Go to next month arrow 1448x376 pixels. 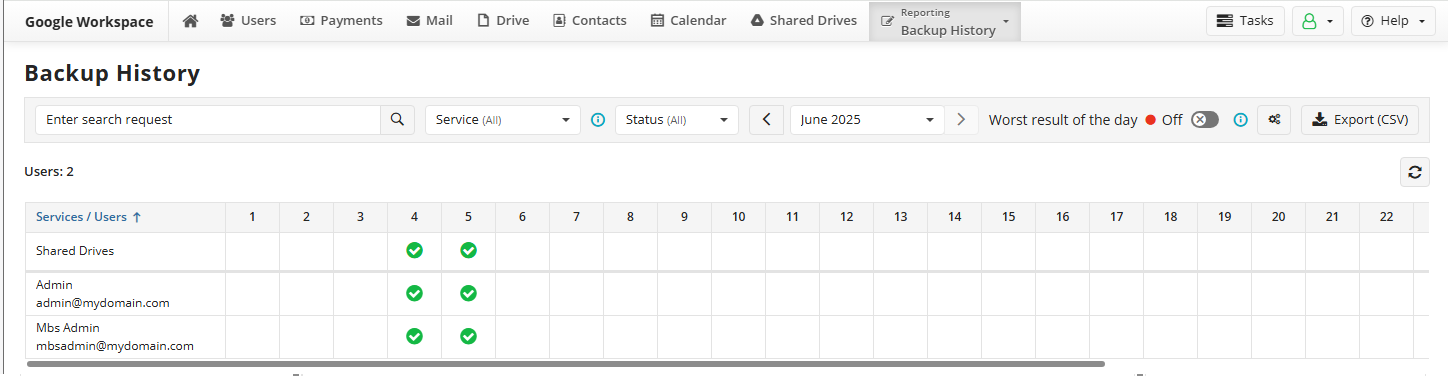[961, 119]
